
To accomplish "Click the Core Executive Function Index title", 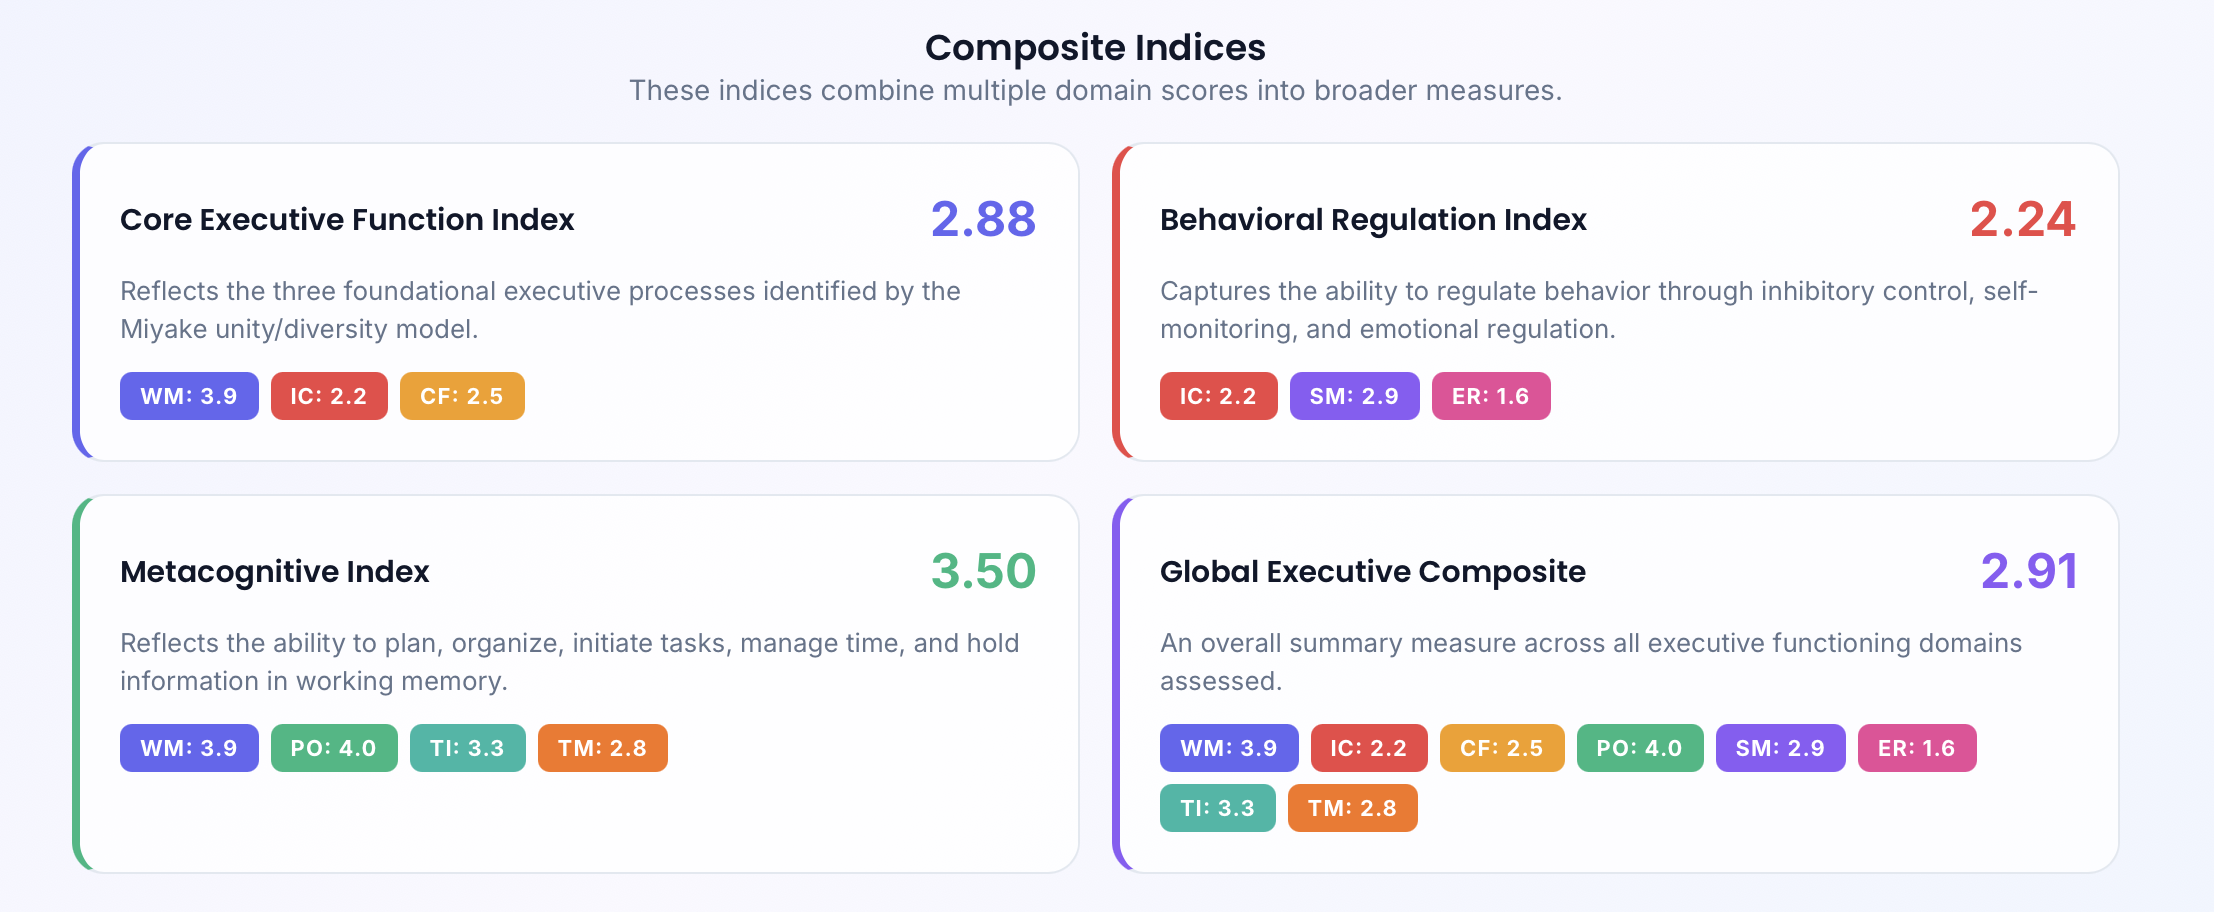I will coord(347,220).
